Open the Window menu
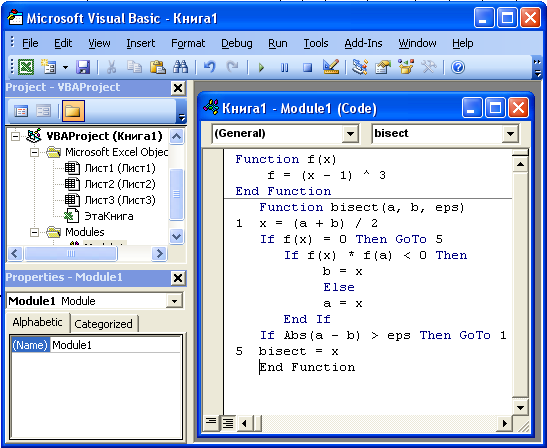This screenshot has height=448, width=547. 417,43
